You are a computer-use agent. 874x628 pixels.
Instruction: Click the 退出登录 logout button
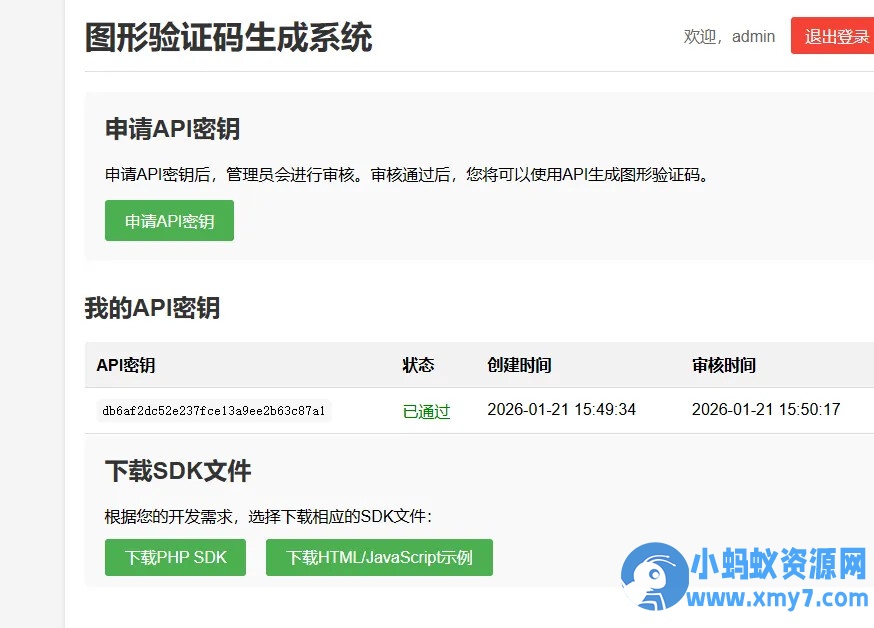(833, 36)
